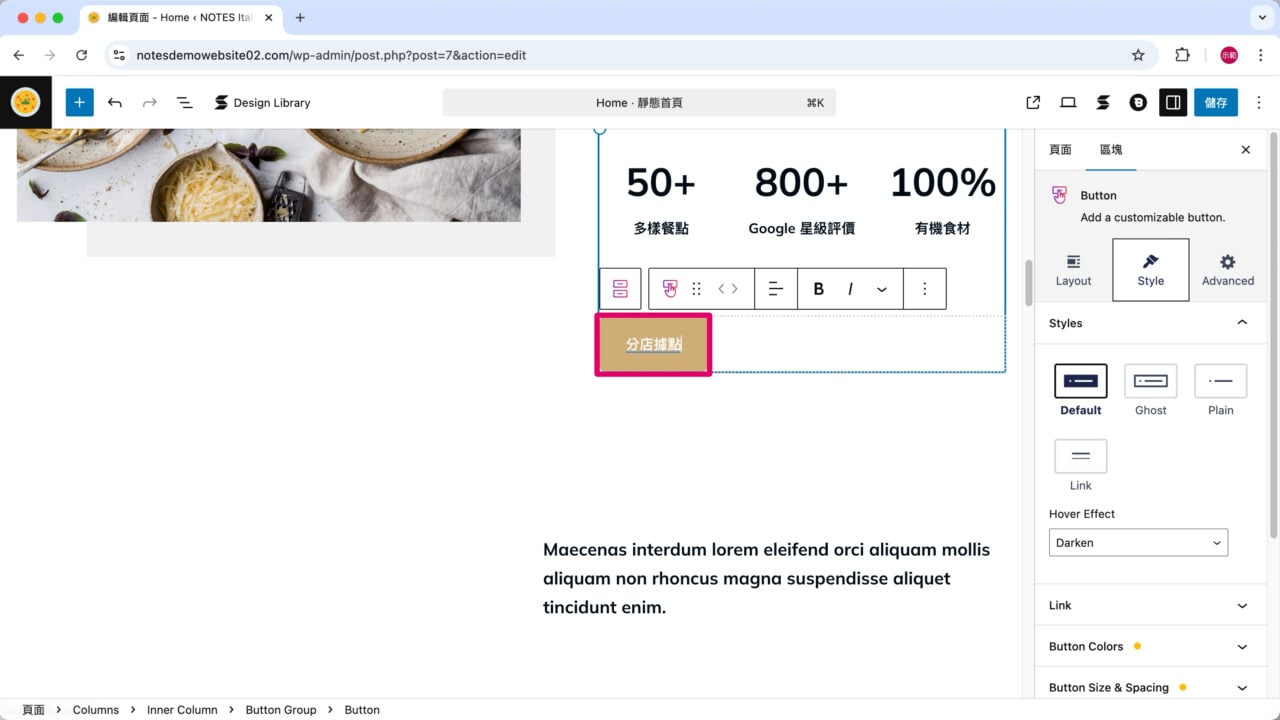Expand the Link panel
This screenshot has height=720, width=1280.
point(1149,605)
